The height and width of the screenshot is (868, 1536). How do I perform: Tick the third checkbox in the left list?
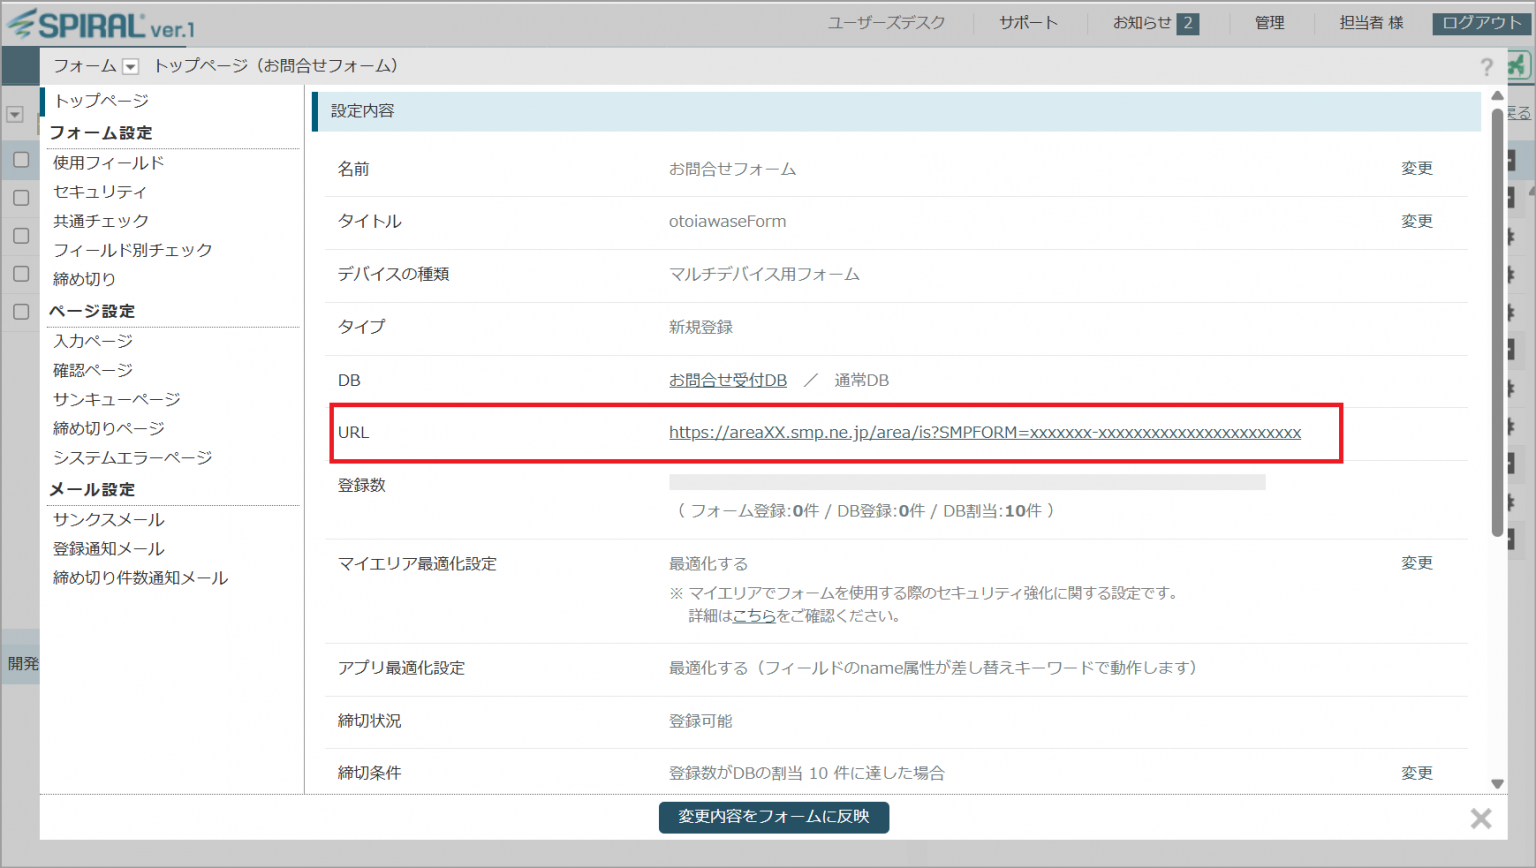(x=21, y=236)
